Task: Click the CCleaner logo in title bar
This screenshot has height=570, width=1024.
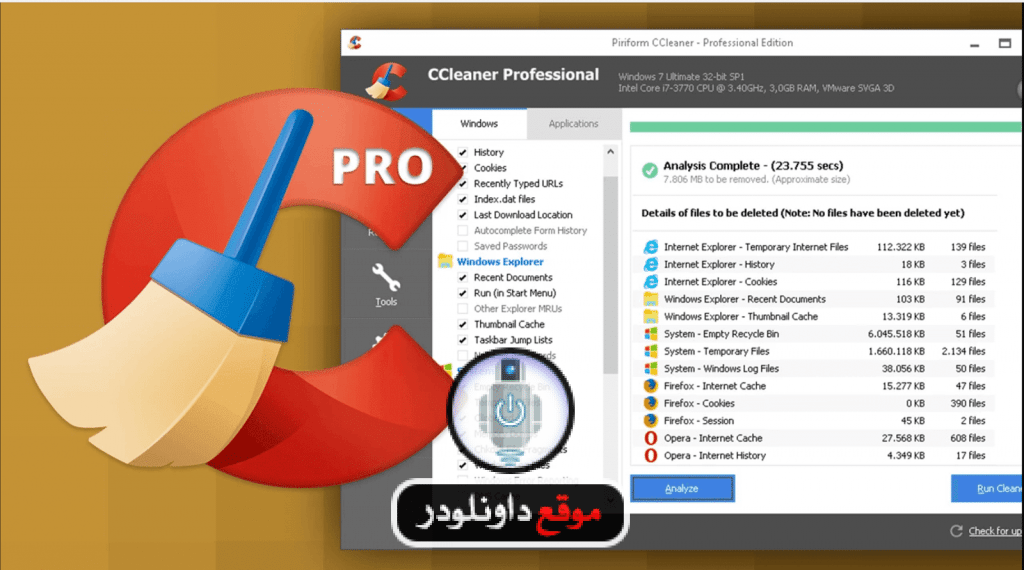Action: [x=355, y=42]
